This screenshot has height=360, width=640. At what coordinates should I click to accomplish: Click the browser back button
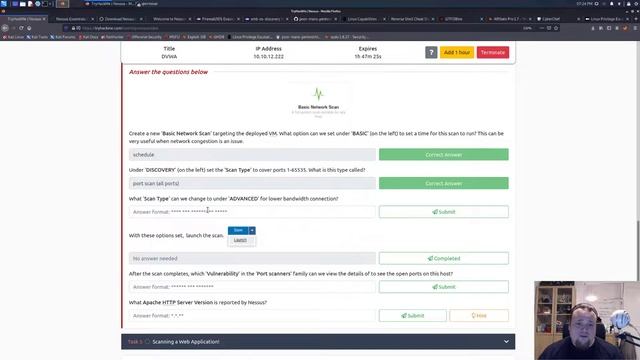click(x=5, y=28)
